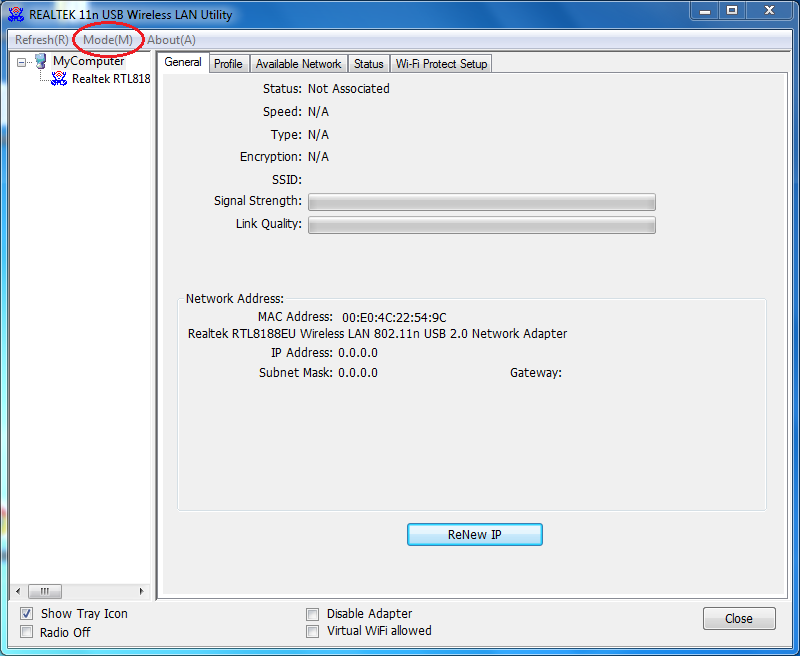Open the About(A) menu
The height and width of the screenshot is (656, 800).
pyautogui.click(x=171, y=40)
